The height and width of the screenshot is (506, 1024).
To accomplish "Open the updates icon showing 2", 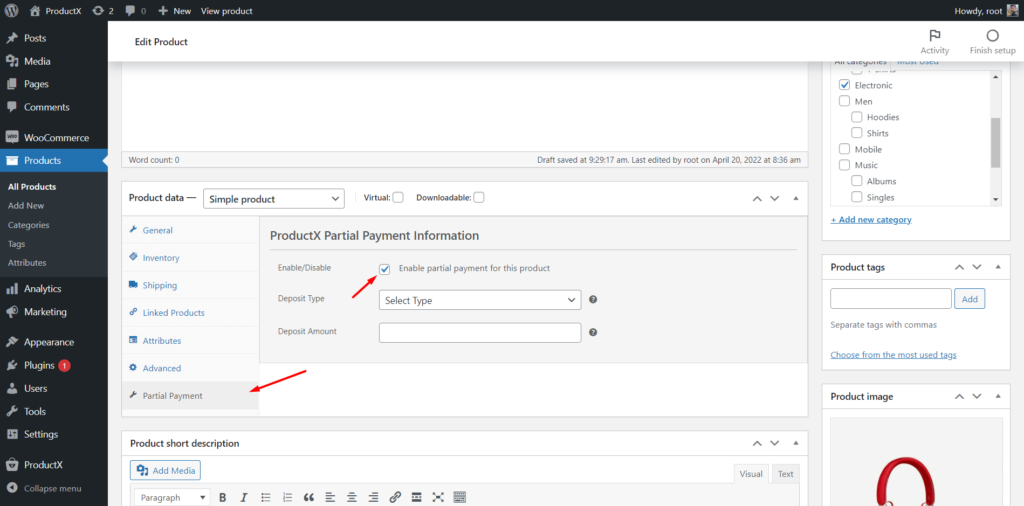I will 103,10.
